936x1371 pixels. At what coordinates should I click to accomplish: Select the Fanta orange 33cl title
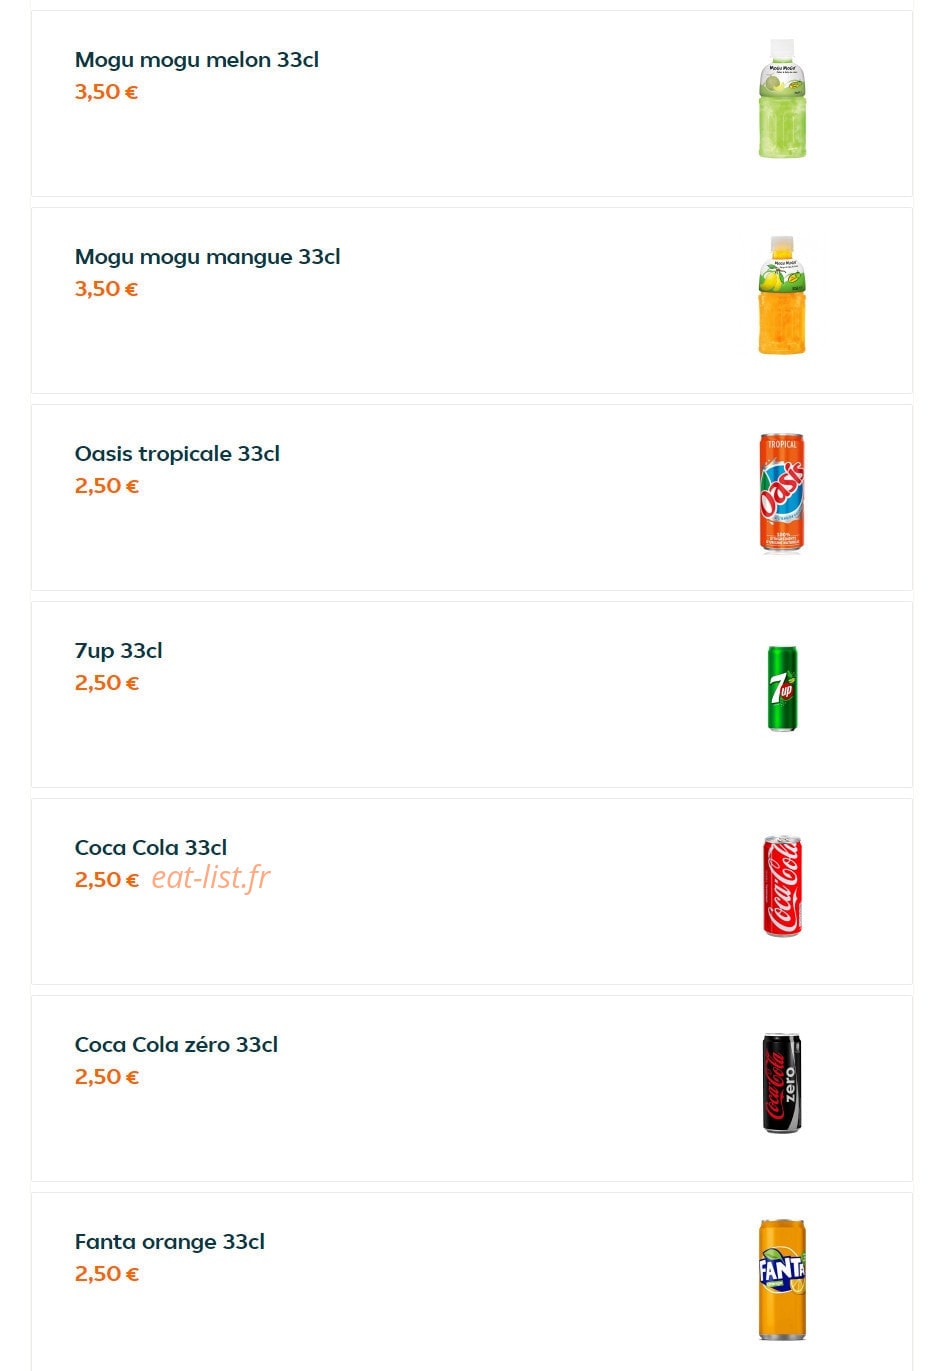pos(170,1242)
